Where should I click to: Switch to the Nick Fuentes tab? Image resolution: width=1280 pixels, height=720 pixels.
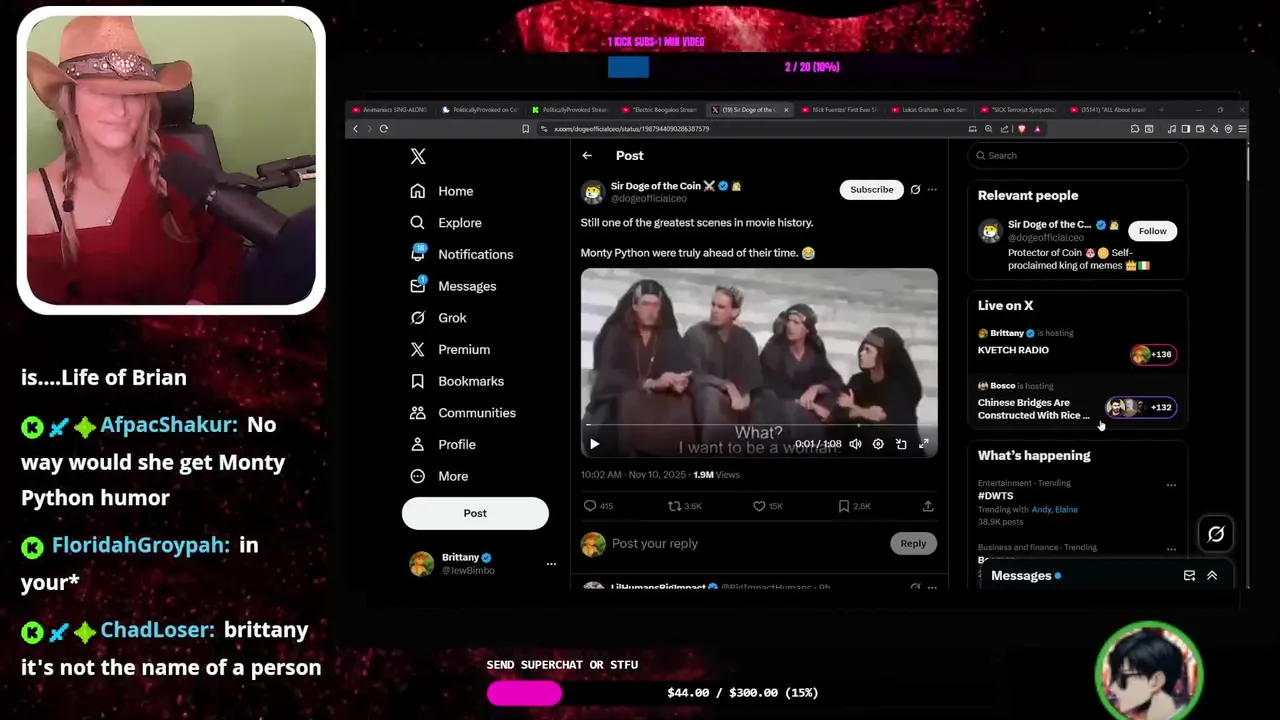[x=840, y=110]
